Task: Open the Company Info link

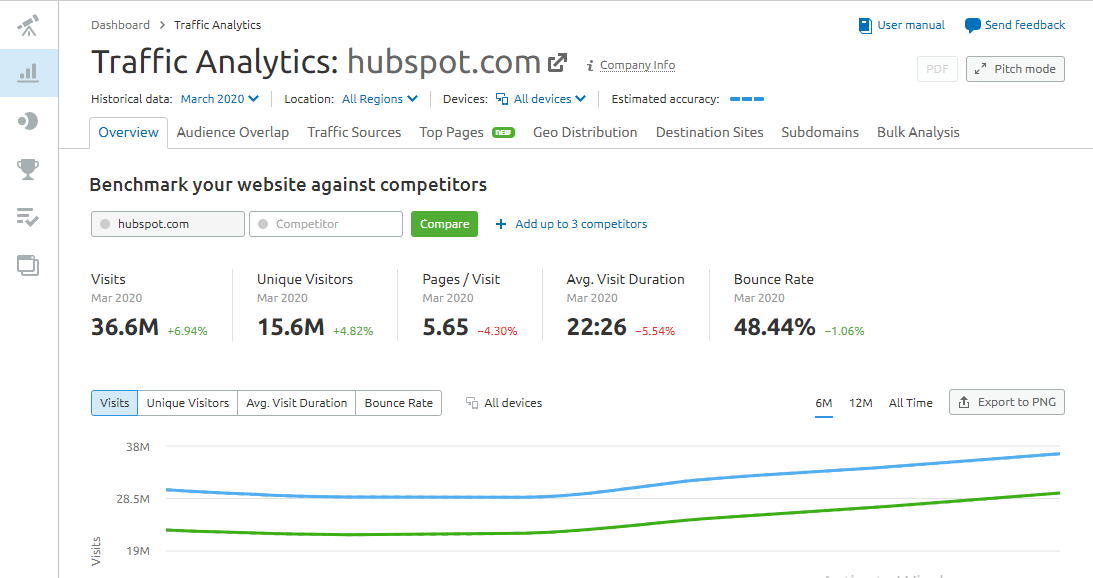Action: [x=637, y=65]
